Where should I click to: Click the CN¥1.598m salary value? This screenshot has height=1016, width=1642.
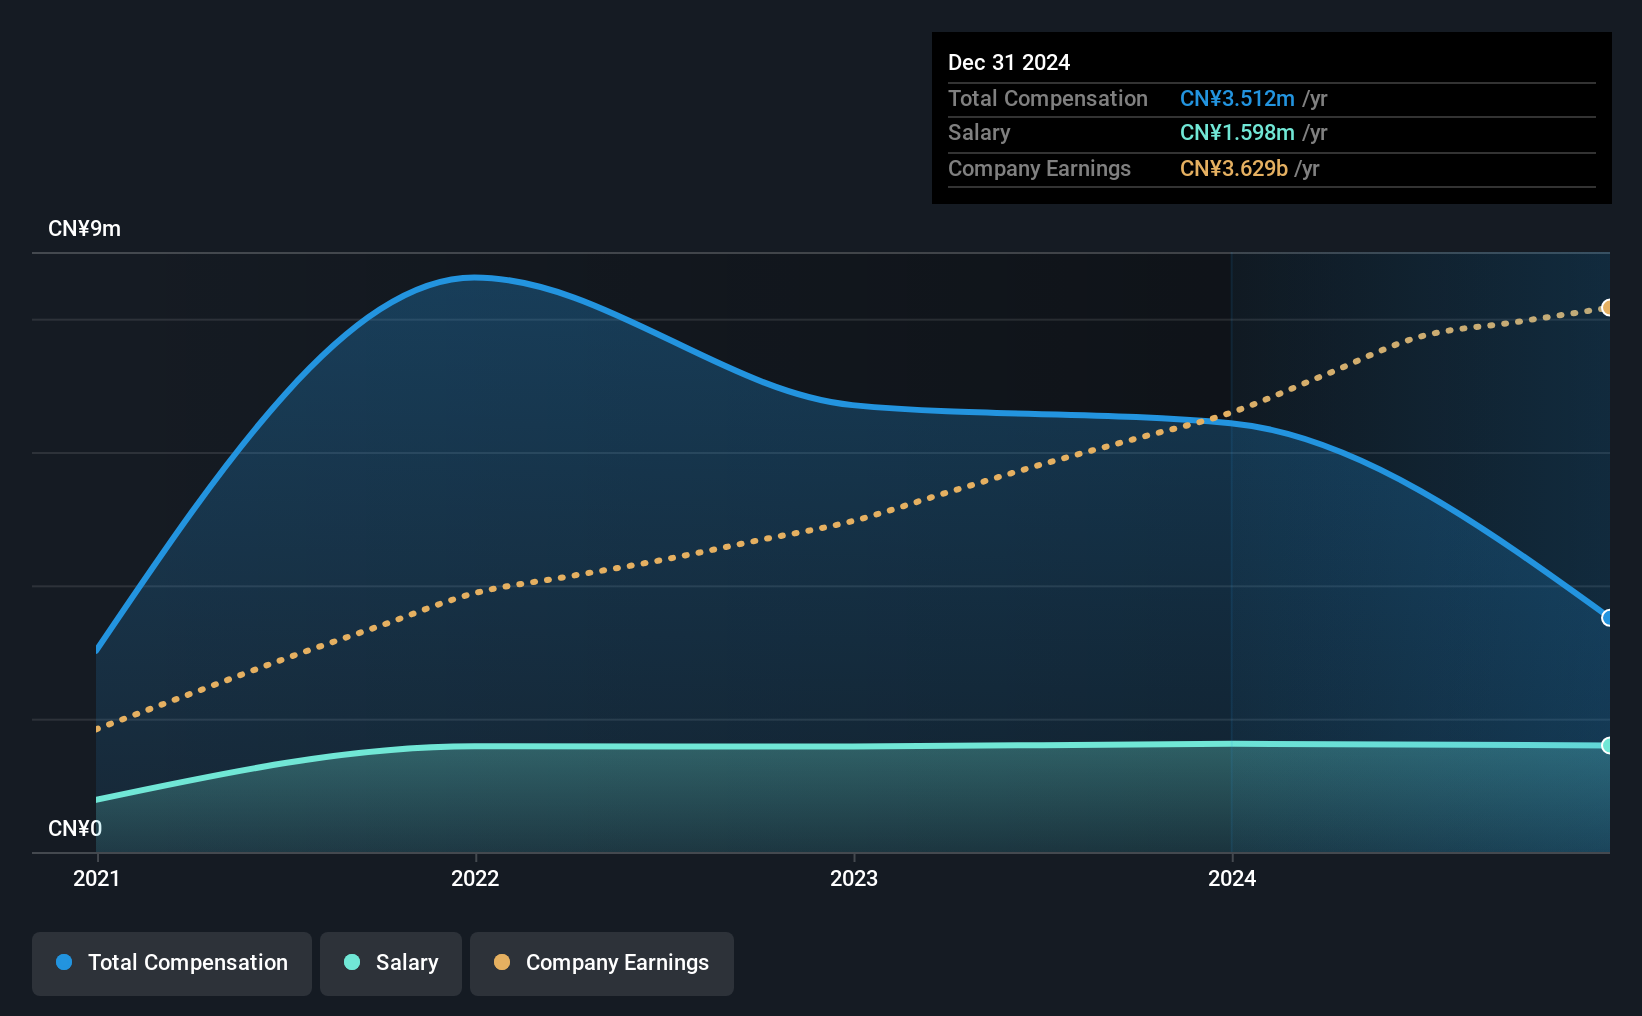tap(1237, 133)
